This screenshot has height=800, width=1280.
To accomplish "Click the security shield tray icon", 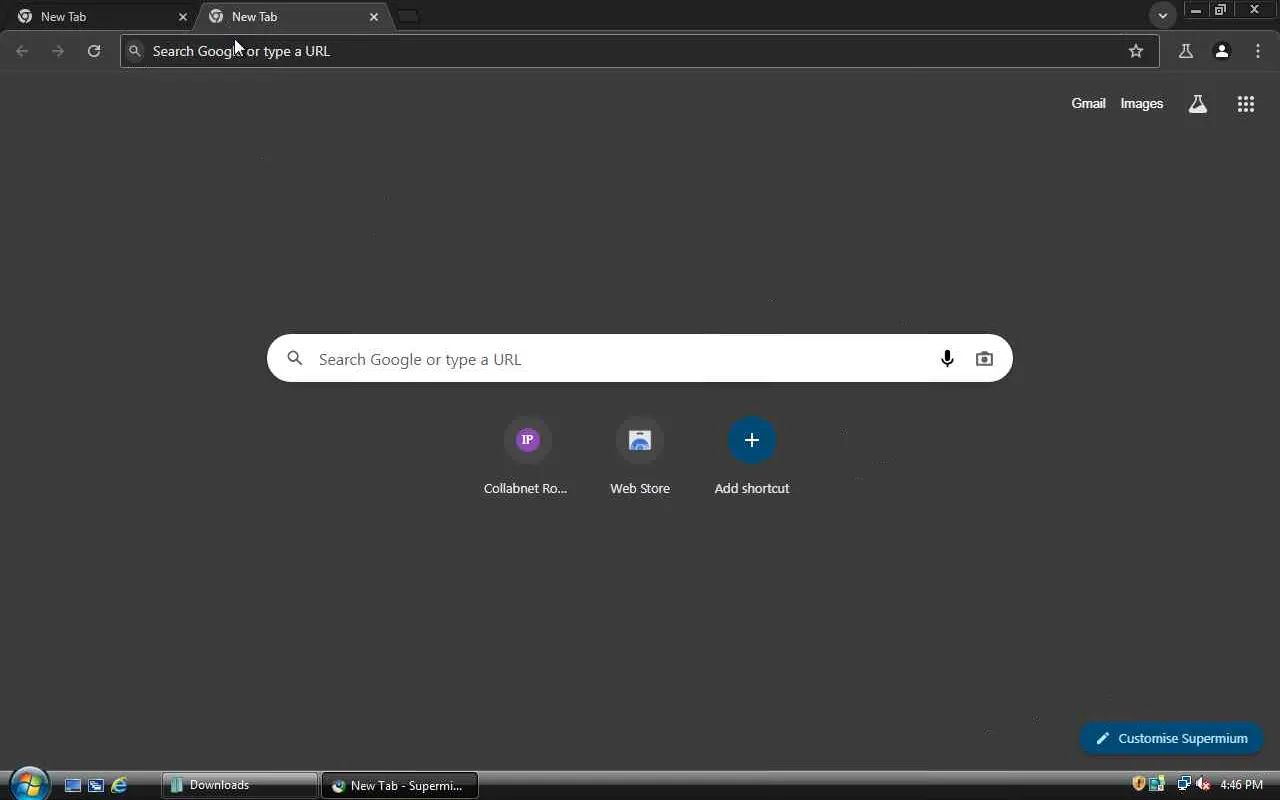I will (1138, 784).
